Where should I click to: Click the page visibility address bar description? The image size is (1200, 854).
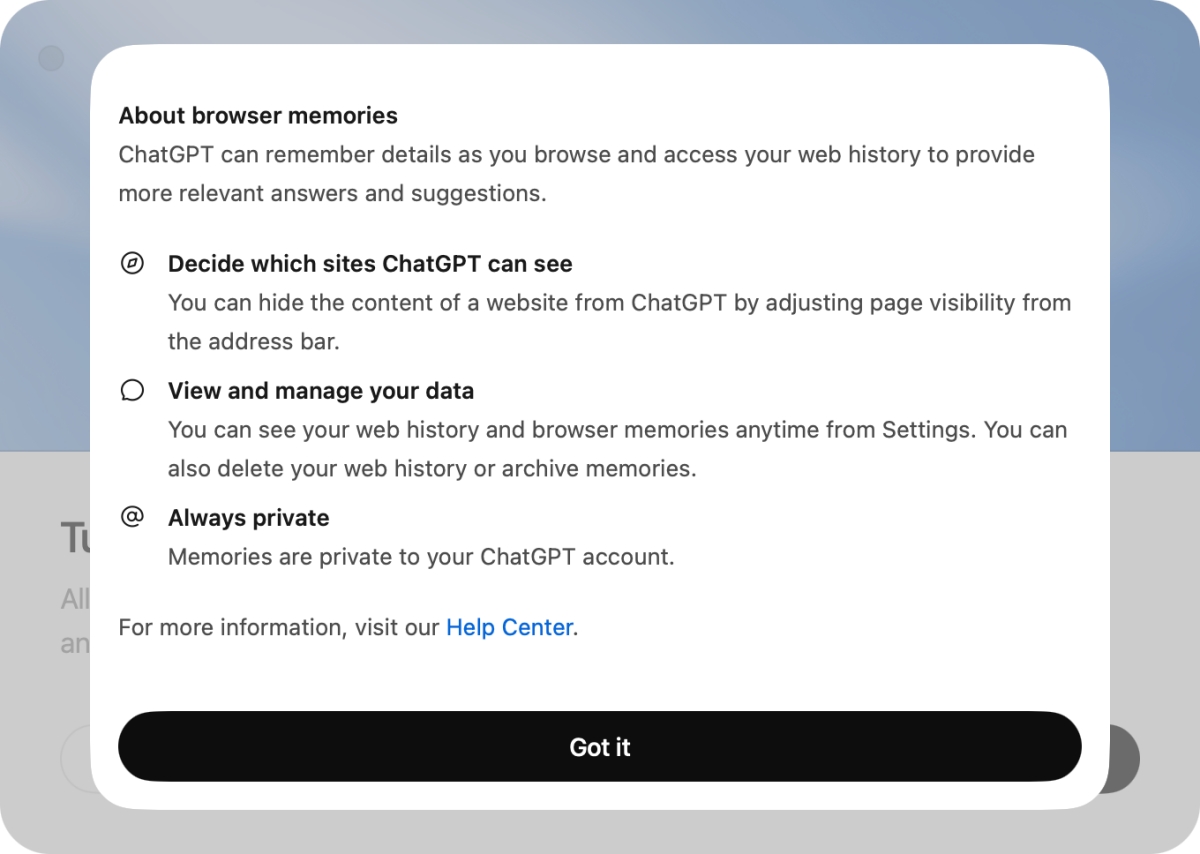coord(619,321)
